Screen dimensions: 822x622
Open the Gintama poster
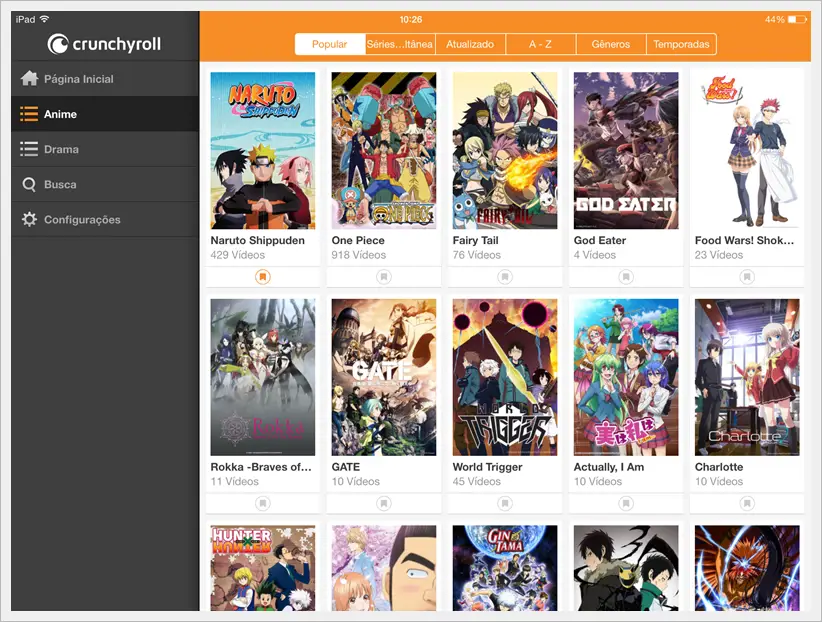505,568
